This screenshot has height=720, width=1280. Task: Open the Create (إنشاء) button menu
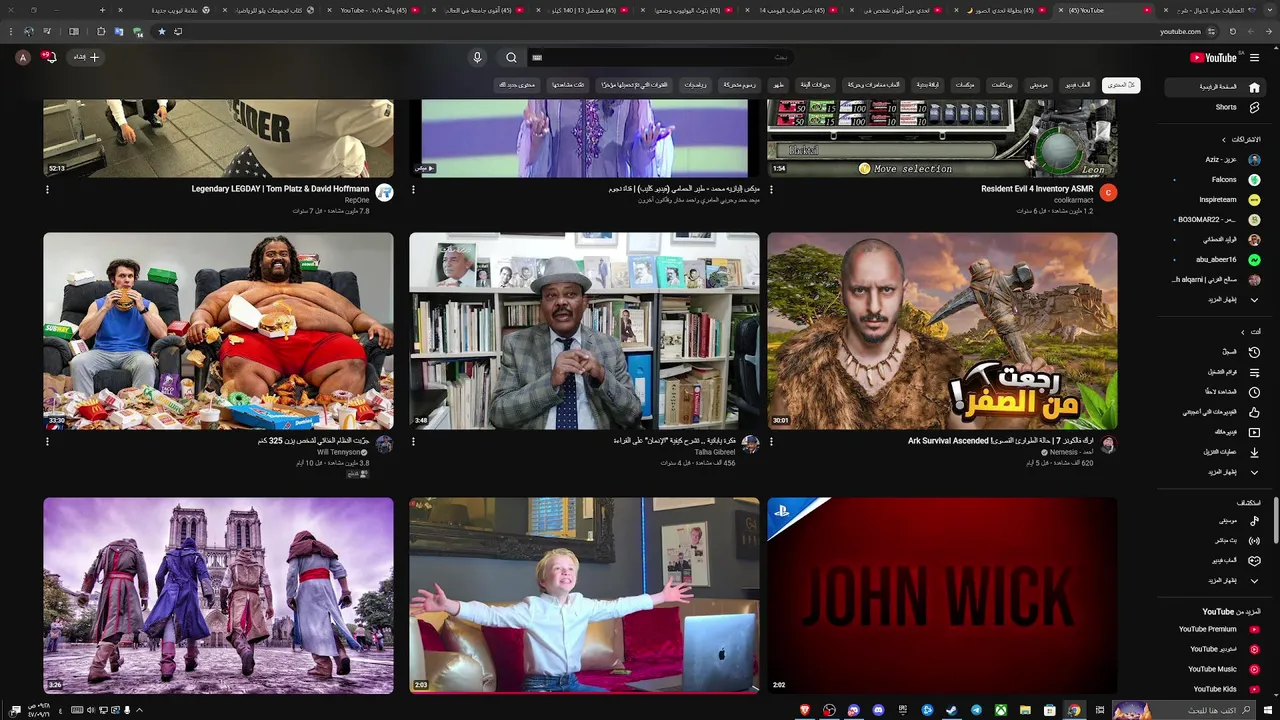[87, 58]
